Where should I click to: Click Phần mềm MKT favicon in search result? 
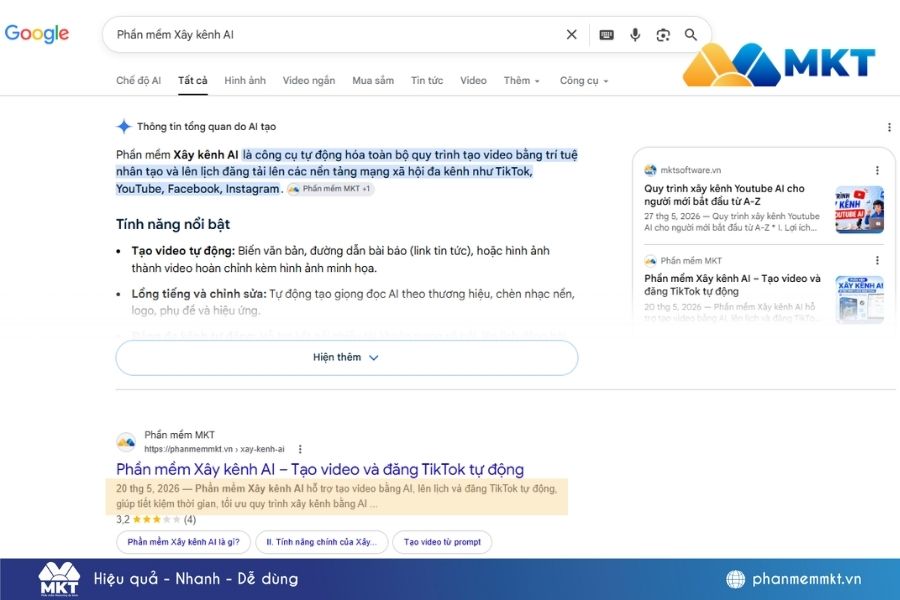click(x=126, y=442)
